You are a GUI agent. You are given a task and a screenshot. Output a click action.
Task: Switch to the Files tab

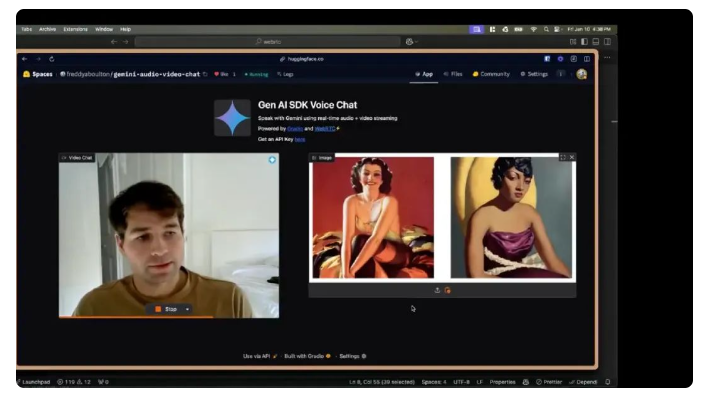click(453, 74)
